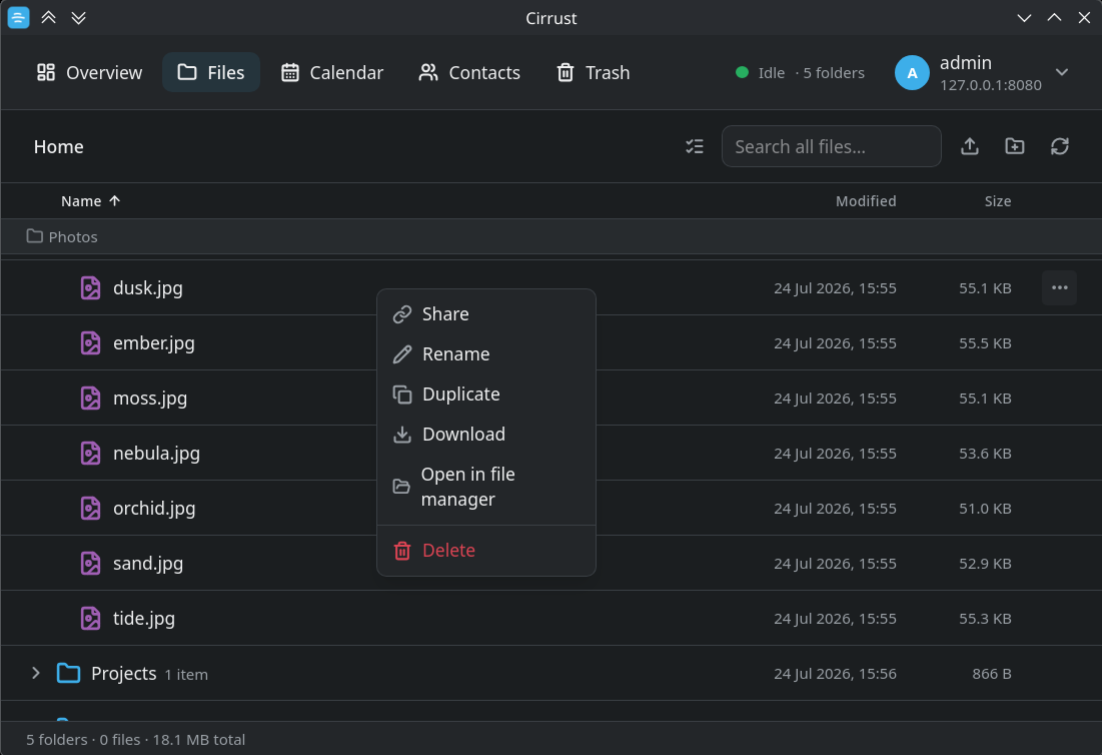The width and height of the screenshot is (1102, 755).
Task: Select the dusk.jpg file name
Action: 148,288
